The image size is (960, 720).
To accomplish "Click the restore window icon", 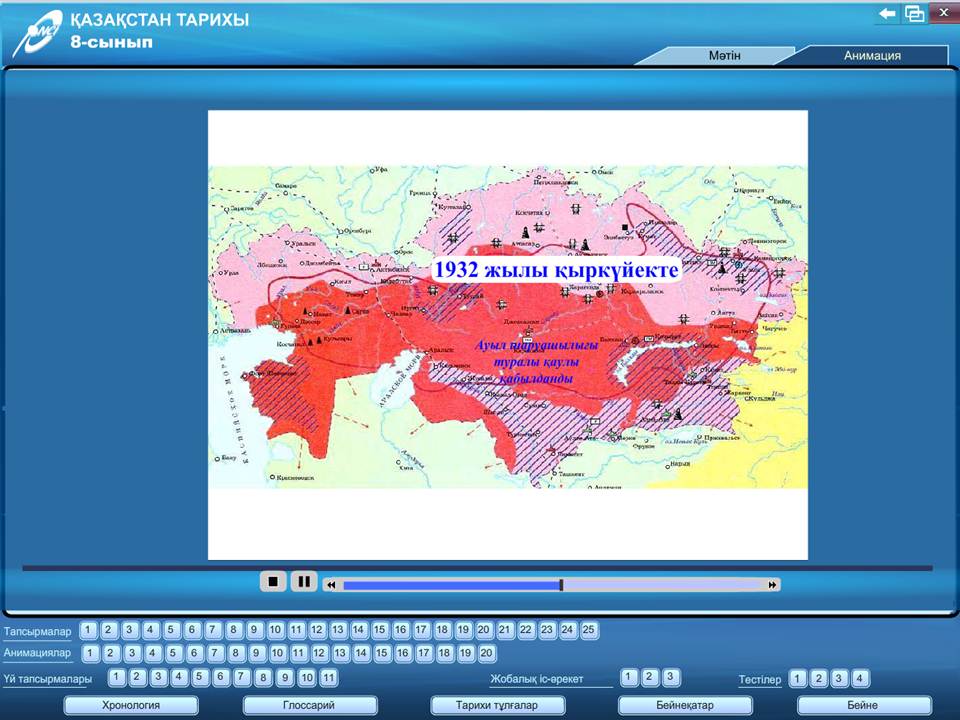I will coord(914,13).
